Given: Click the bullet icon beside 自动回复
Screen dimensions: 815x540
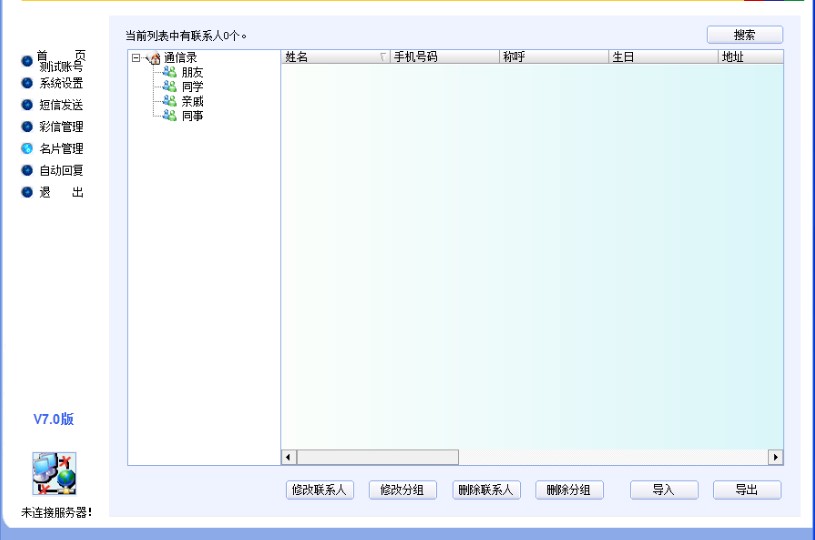Looking at the screenshot, I should point(27,170).
